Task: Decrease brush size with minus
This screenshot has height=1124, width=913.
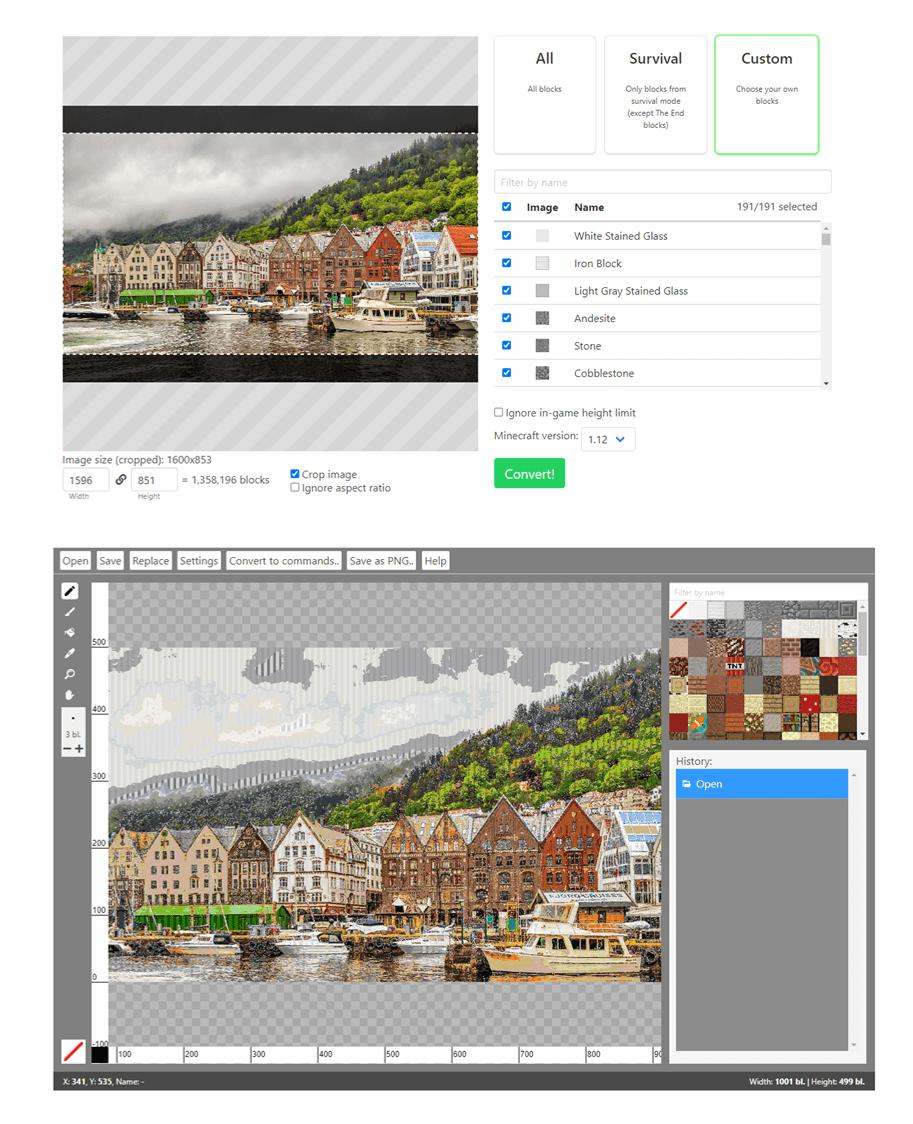Action: click(67, 748)
